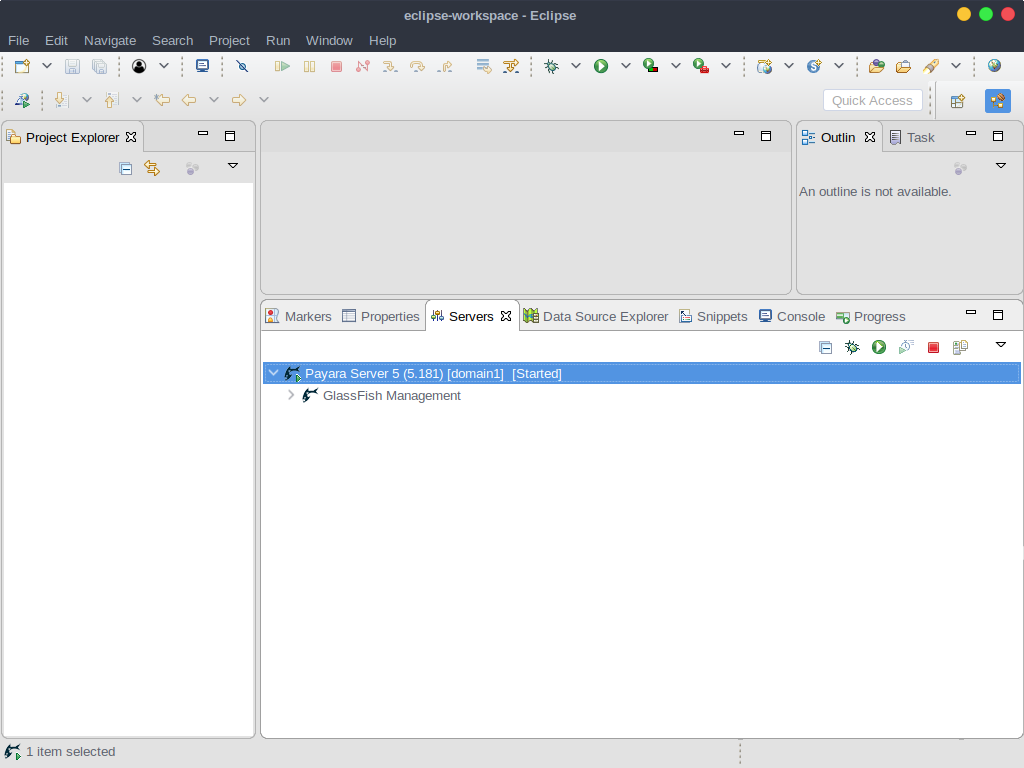The image size is (1024, 768).
Task: Click the main toolbar Debug bug icon
Action: tap(552, 66)
